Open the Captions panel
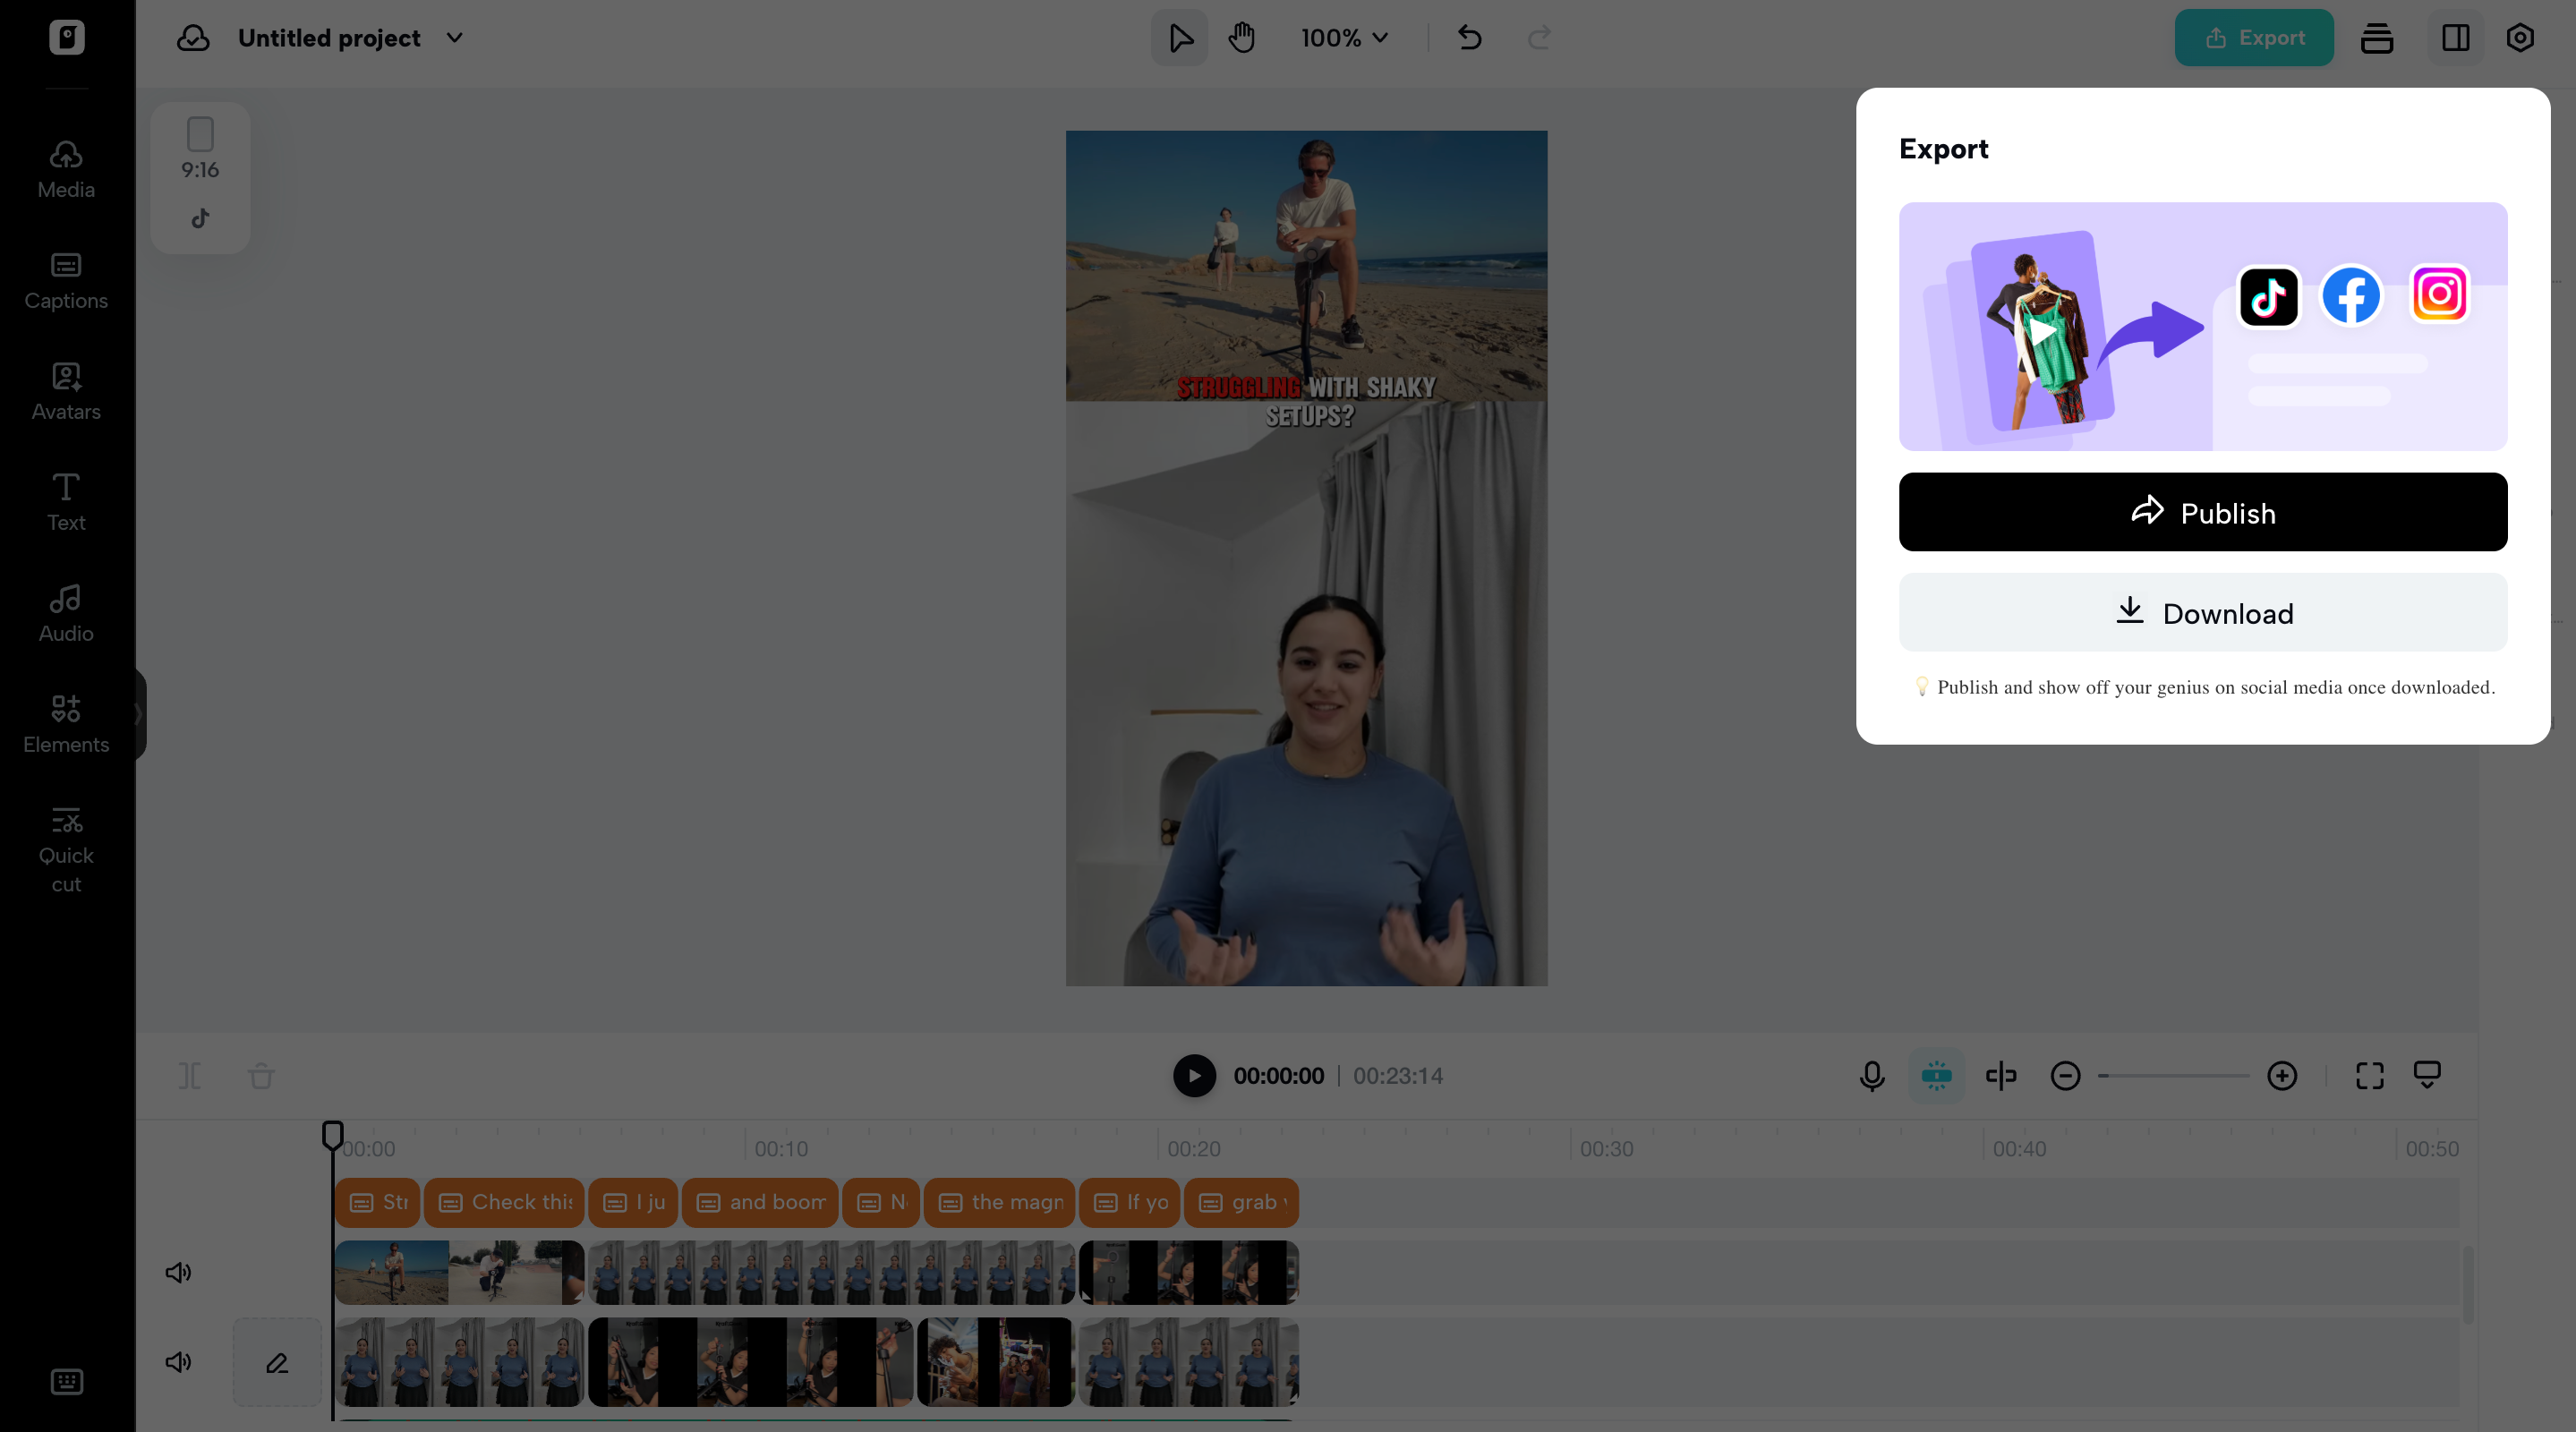Image resolution: width=2576 pixels, height=1432 pixels. tap(65, 280)
